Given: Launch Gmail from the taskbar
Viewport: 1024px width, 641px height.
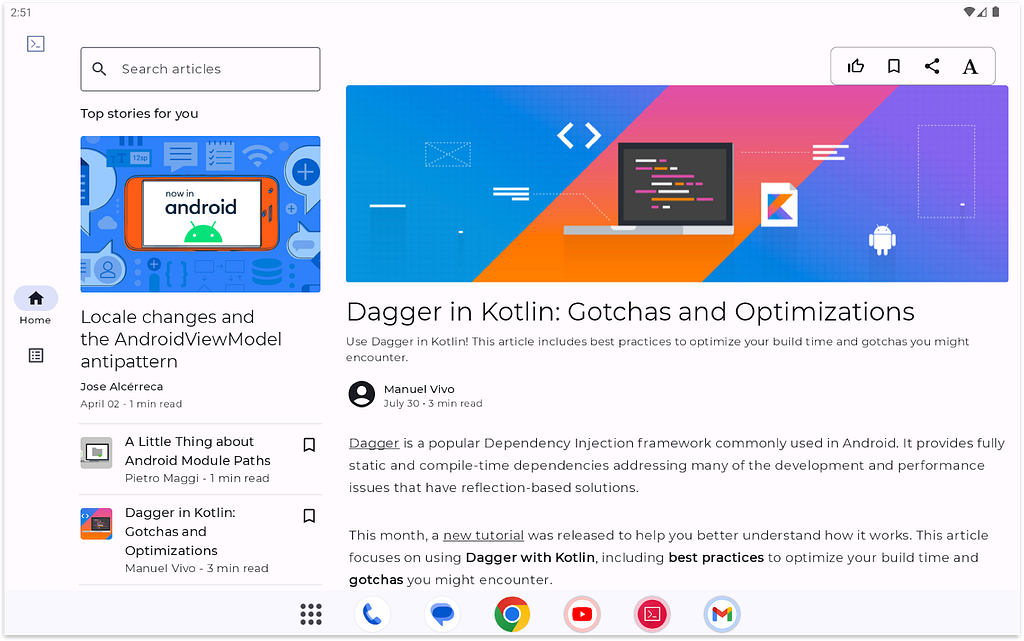Looking at the screenshot, I should coord(722,614).
